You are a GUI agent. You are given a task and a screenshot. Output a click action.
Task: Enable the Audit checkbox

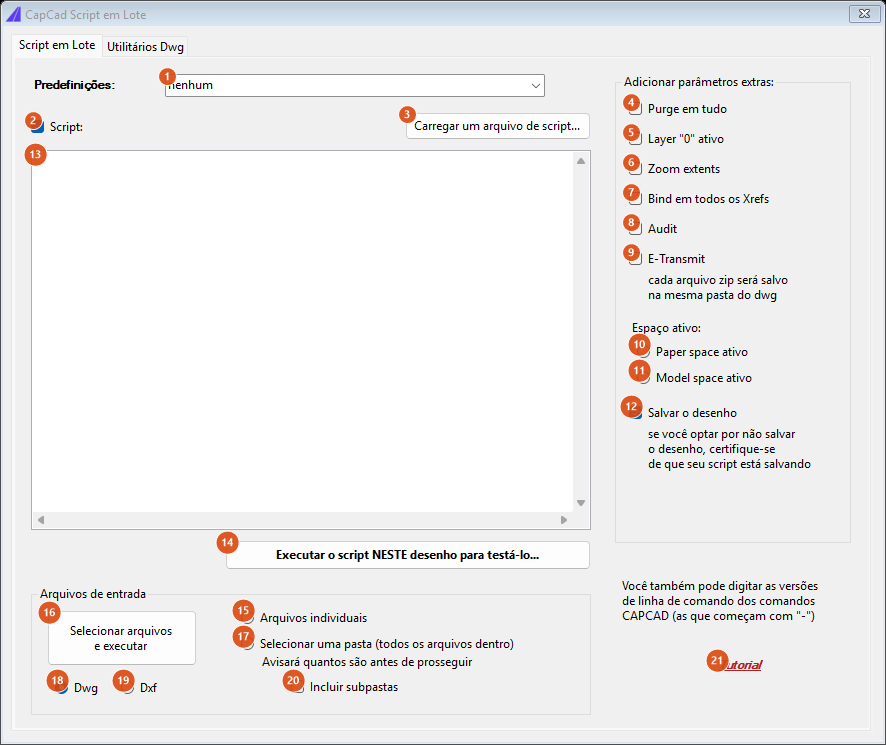[636, 229]
